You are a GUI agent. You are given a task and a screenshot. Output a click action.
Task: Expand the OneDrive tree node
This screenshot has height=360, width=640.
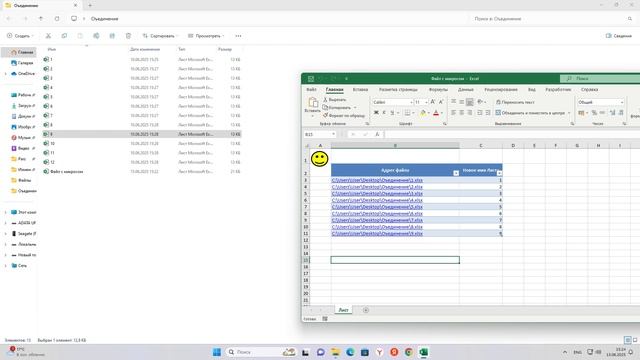(x=5, y=74)
